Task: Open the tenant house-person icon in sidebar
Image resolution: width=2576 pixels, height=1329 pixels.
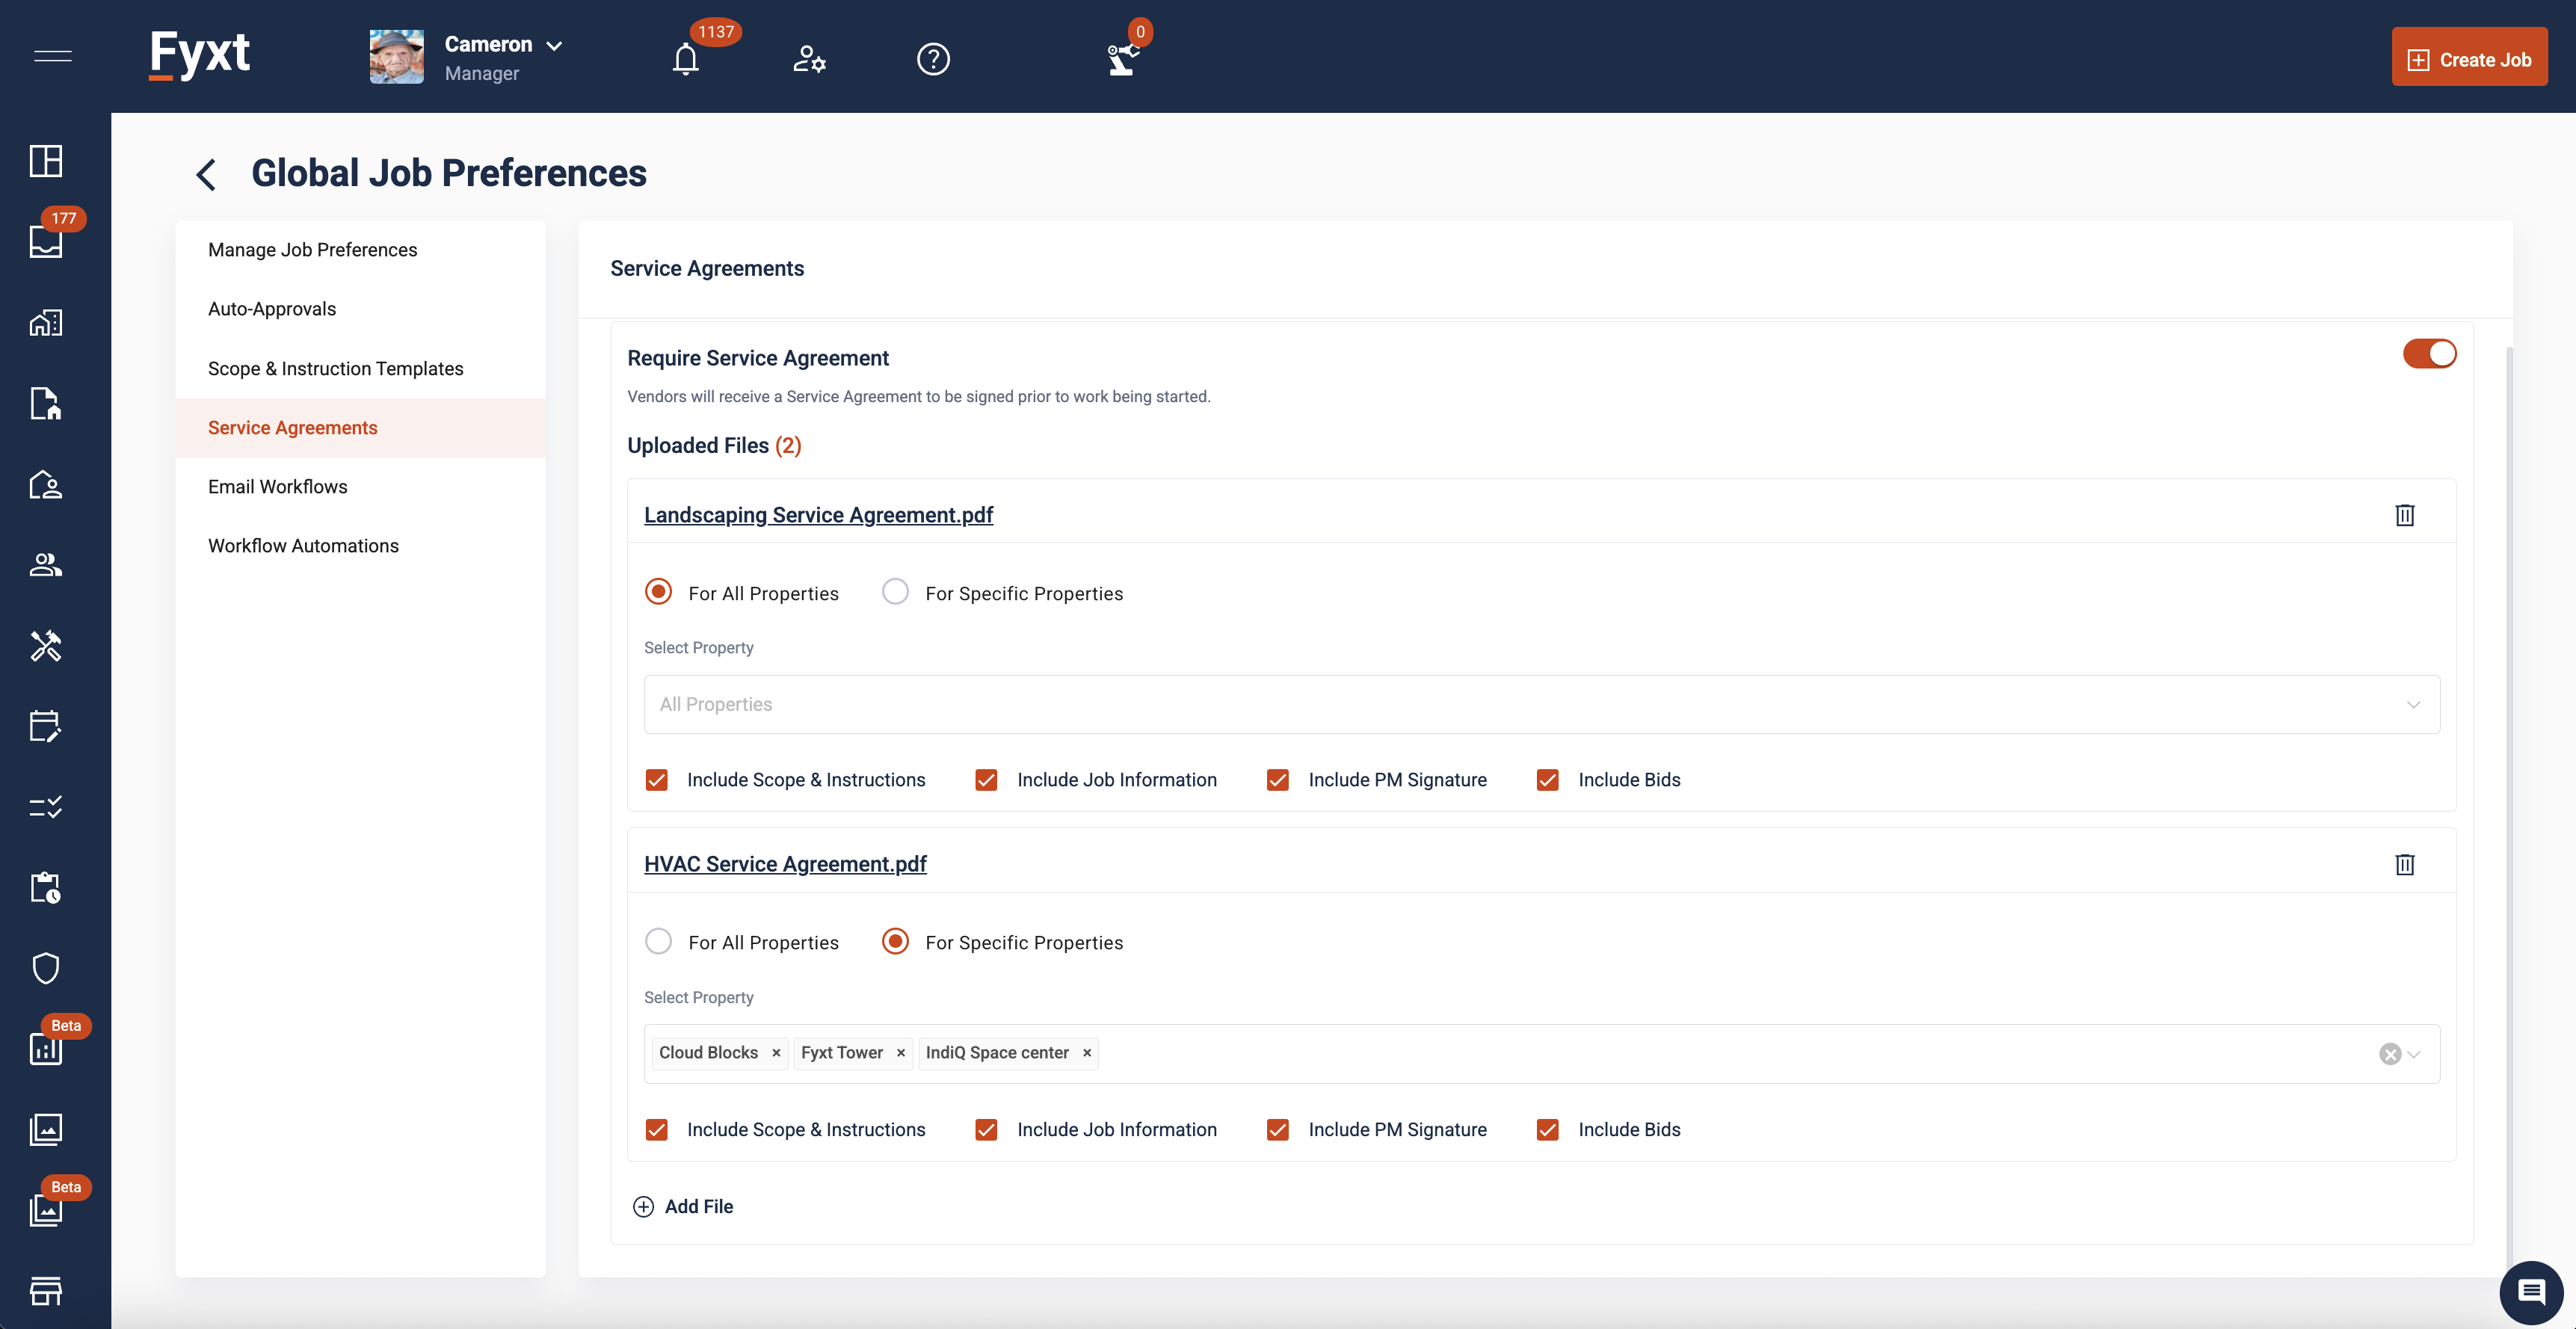Action: pos(46,484)
